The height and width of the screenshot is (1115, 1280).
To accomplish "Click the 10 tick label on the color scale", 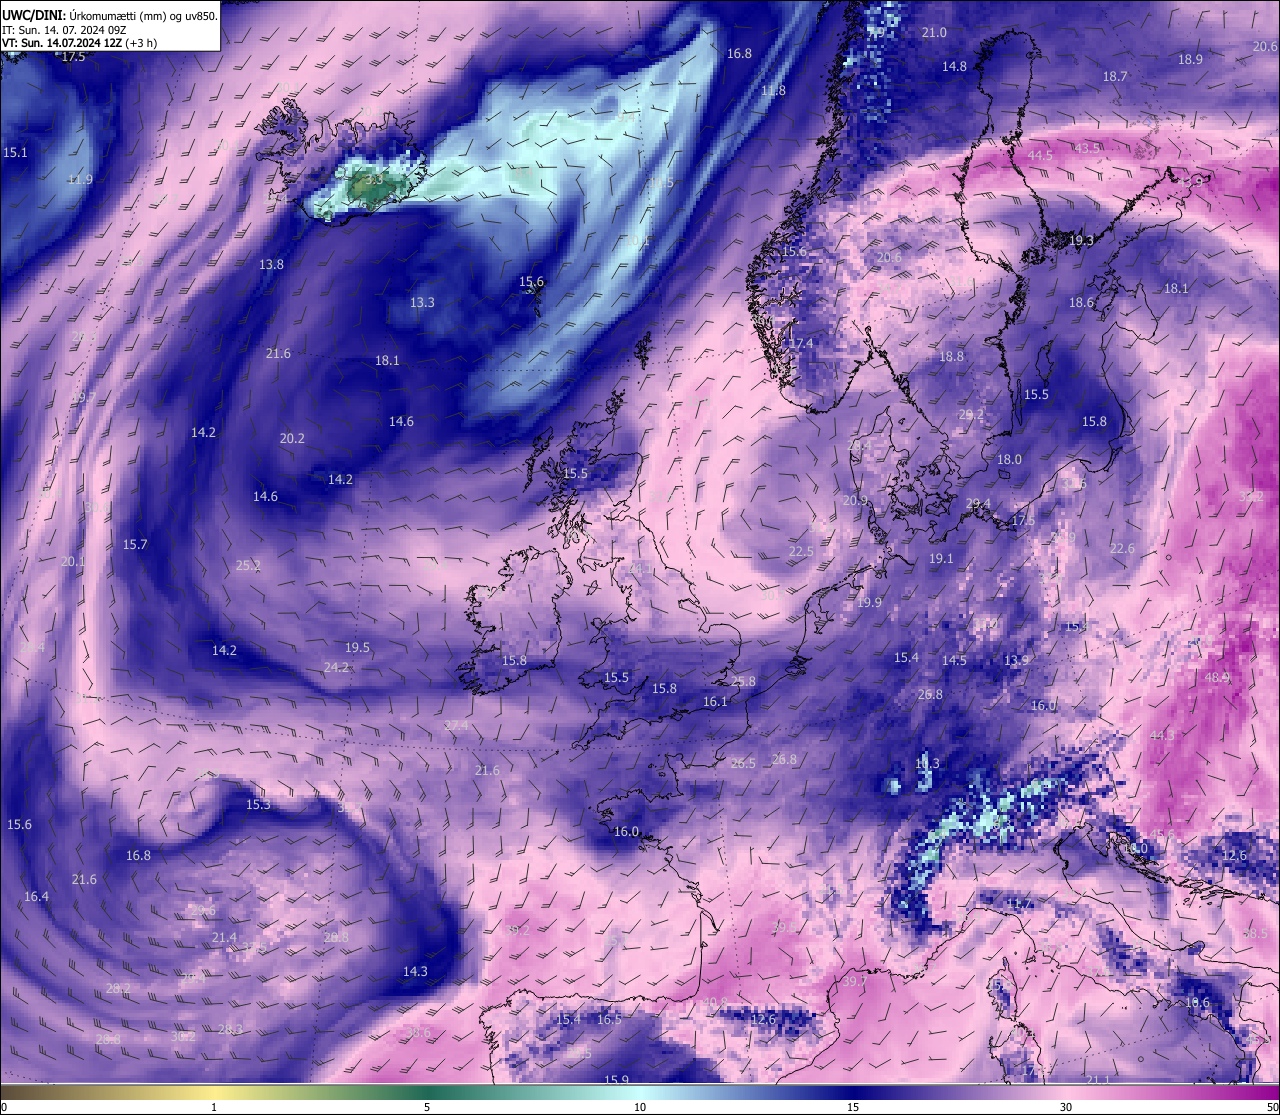I will click(x=640, y=1107).
